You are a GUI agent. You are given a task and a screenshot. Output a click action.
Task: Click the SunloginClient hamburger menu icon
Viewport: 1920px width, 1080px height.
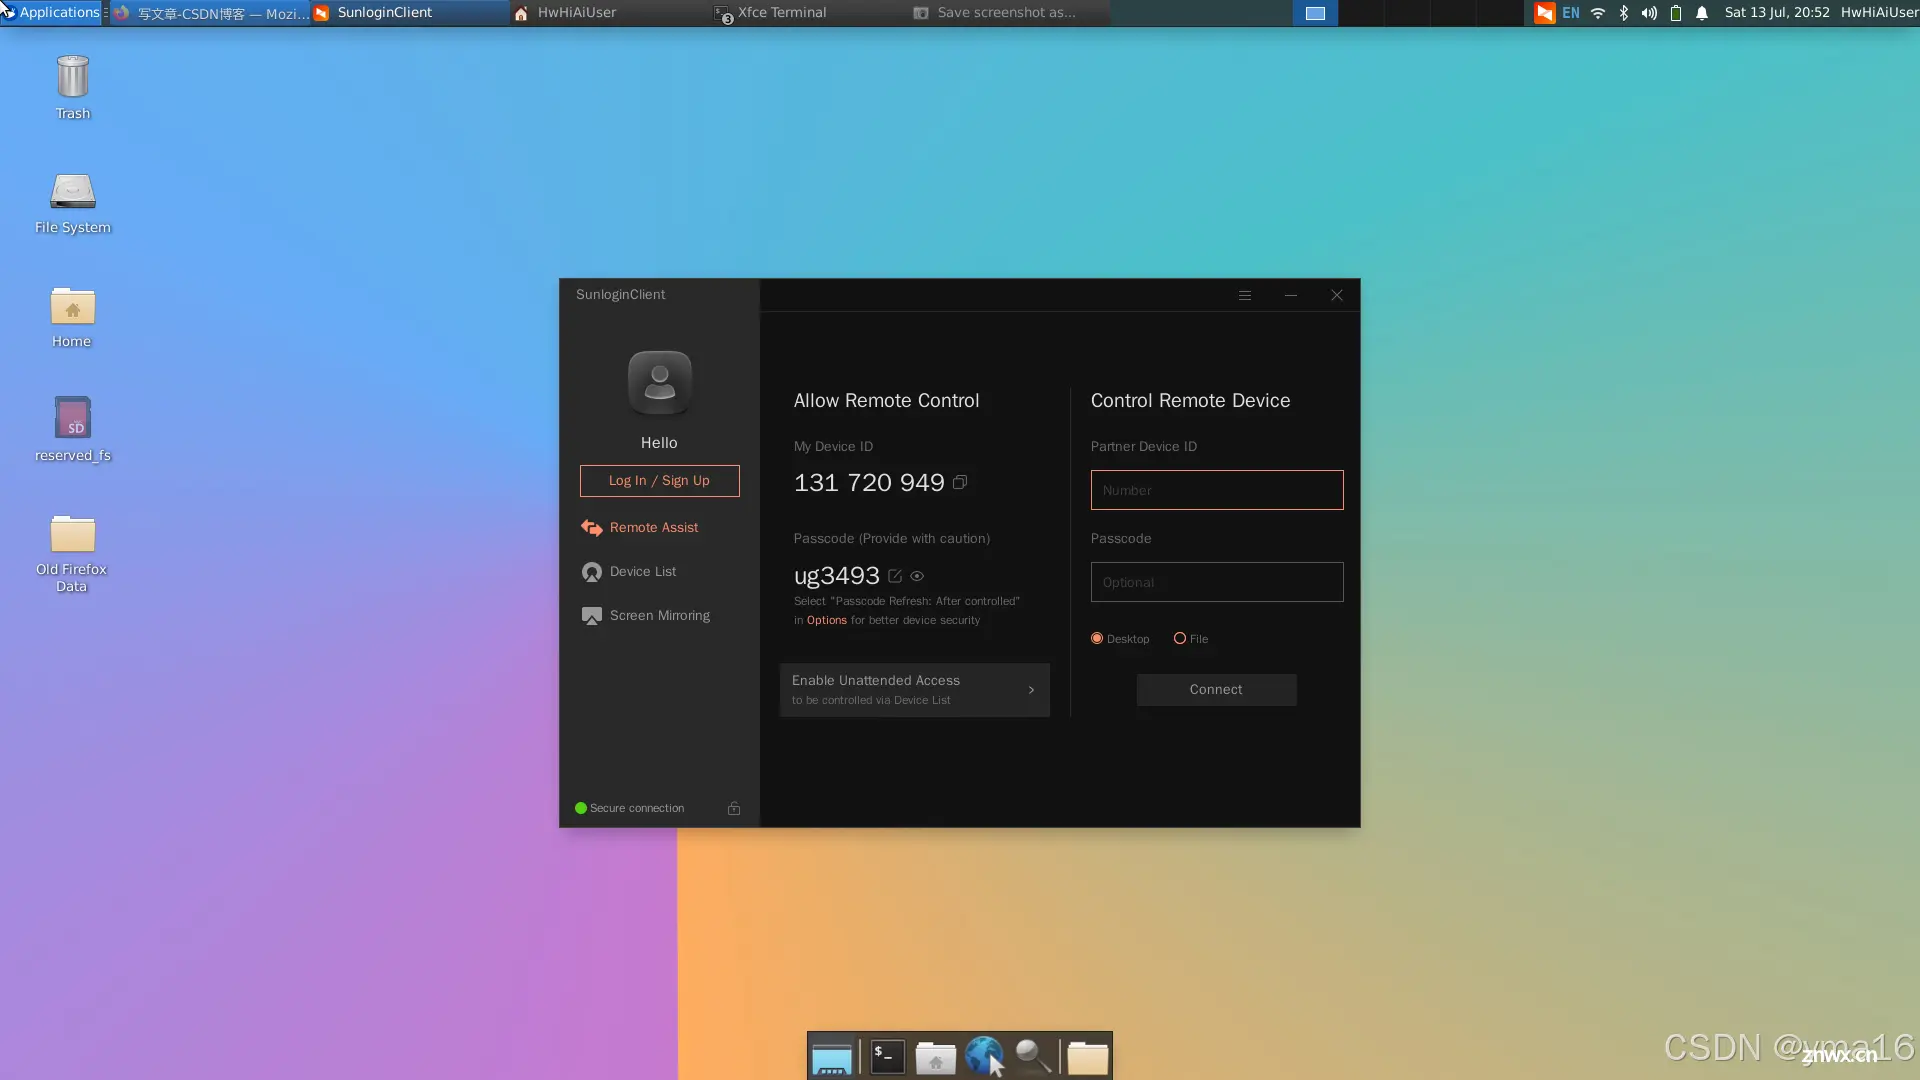tap(1245, 294)
